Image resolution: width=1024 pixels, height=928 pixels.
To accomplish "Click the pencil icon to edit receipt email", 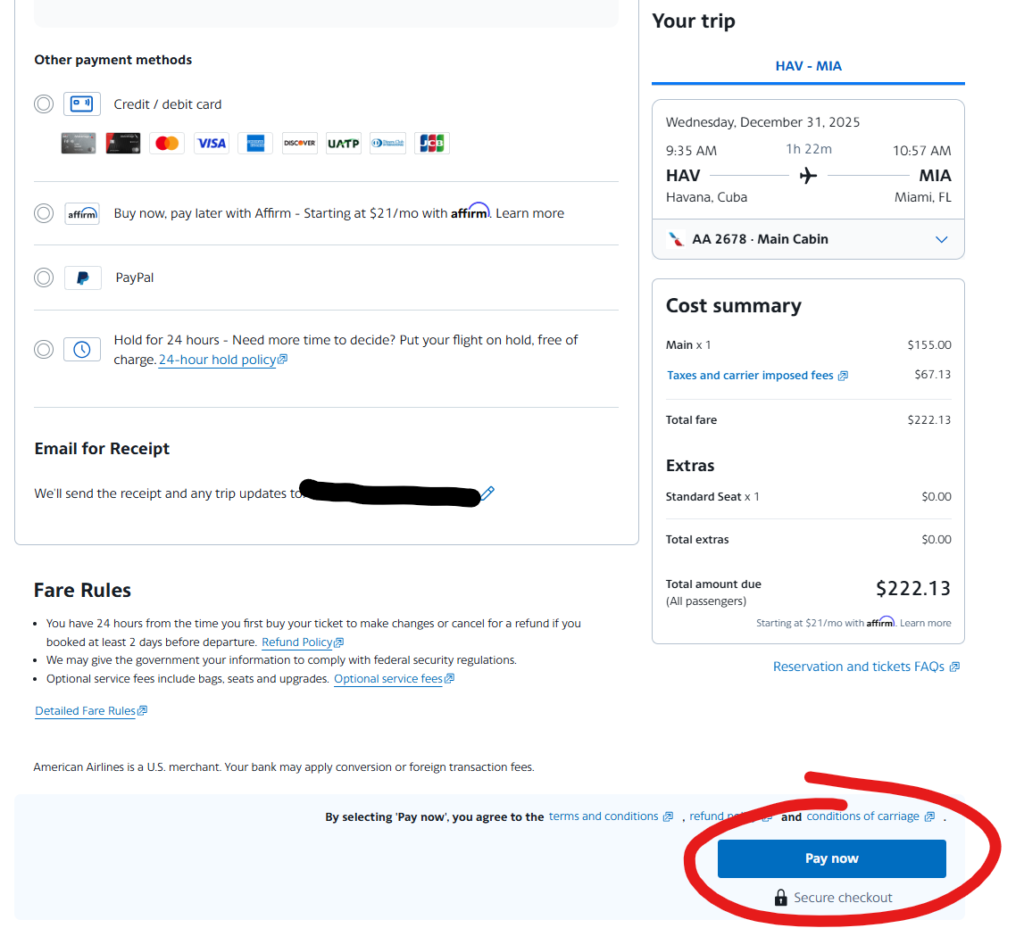I will click(x=487, y=493).
